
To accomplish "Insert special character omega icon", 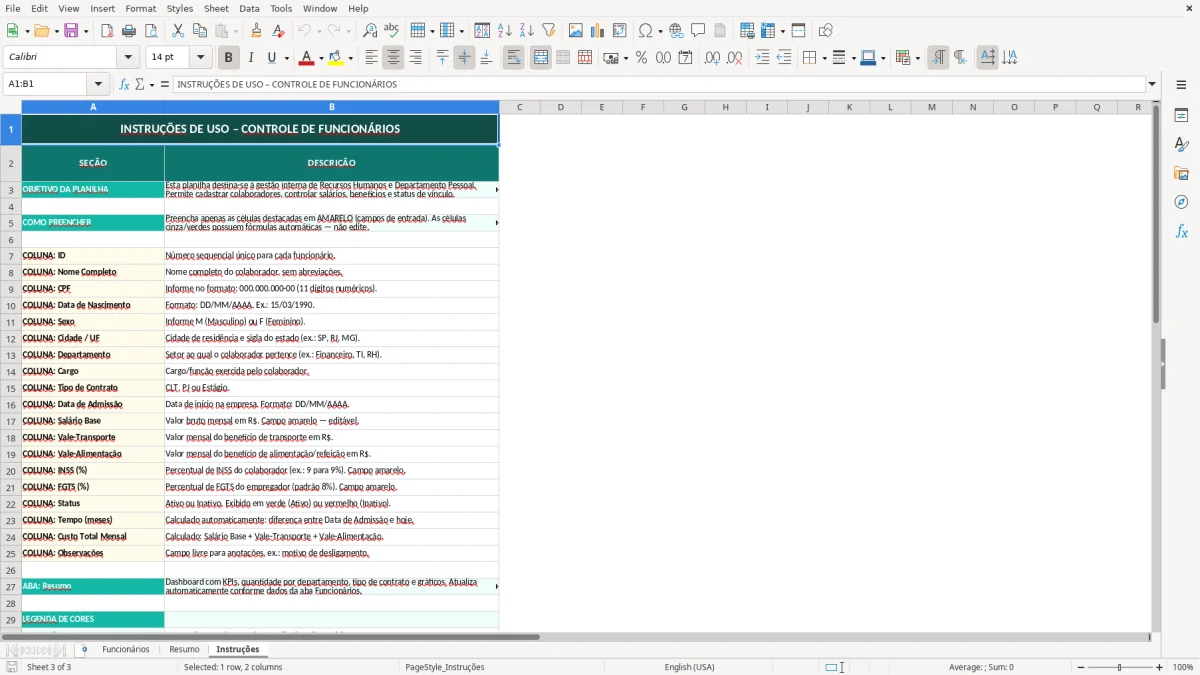I will click(x=645, y=31).
